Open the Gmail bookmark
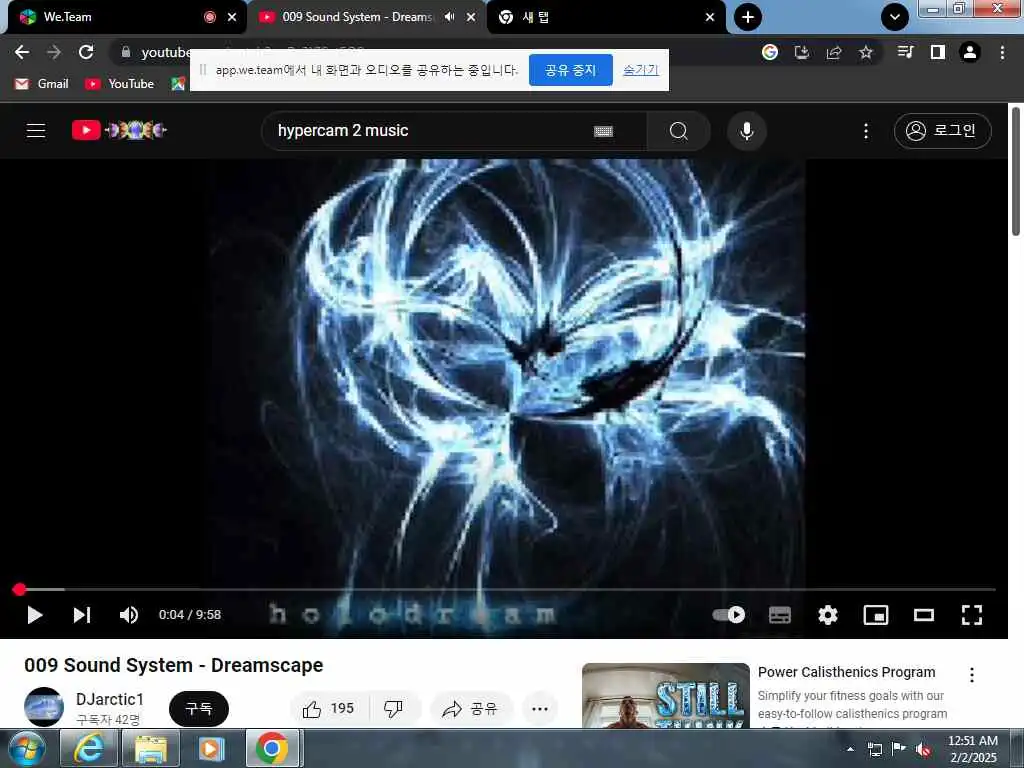This screenshot has height=768, width=1024. point(42,84)
